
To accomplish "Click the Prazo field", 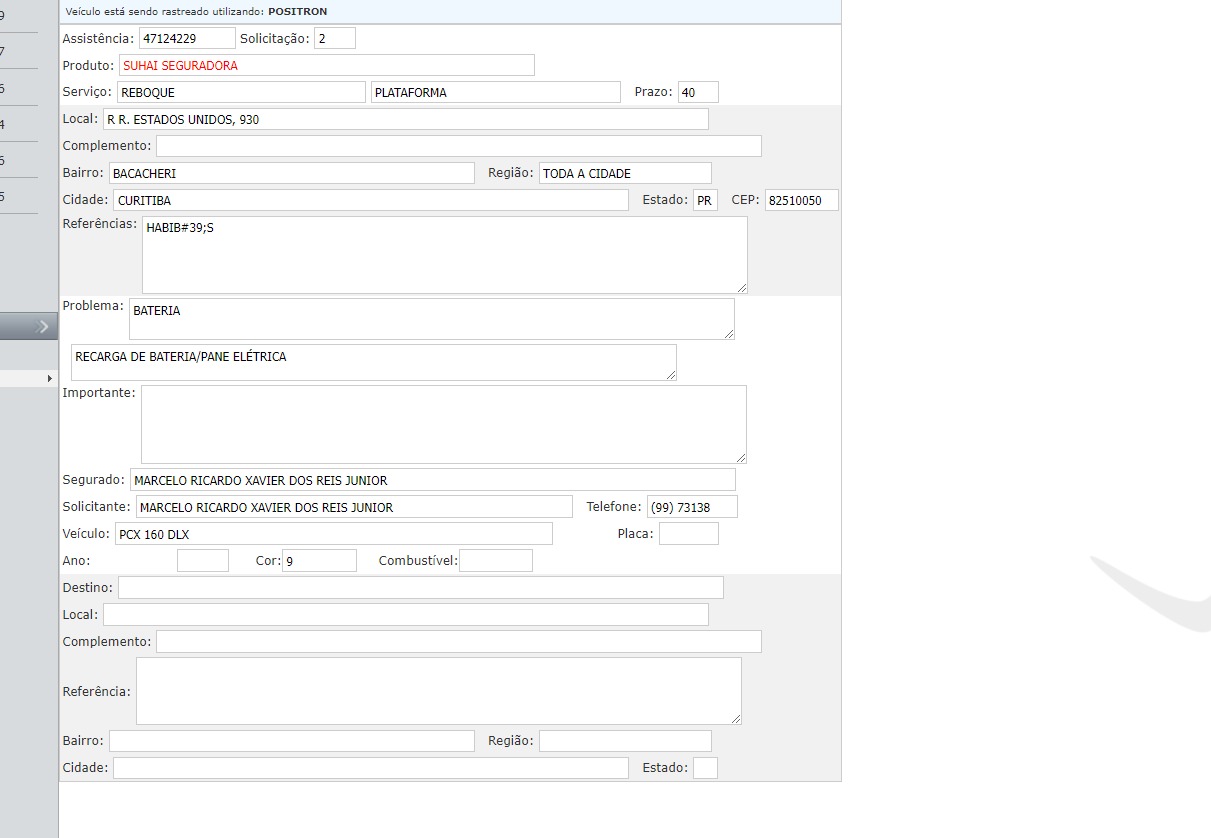I will [x=697, y=93].
